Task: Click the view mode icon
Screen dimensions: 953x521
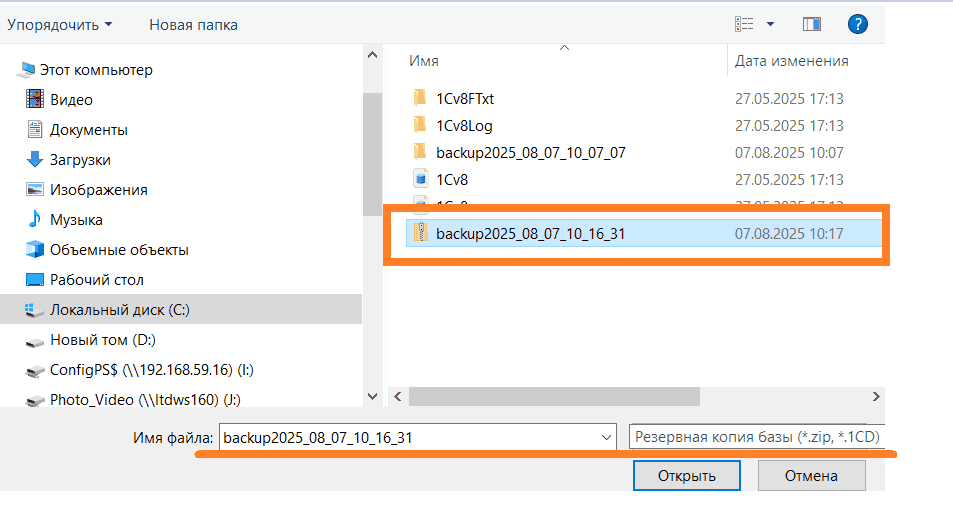Action: pyautogui.click(x=743, y=24)
